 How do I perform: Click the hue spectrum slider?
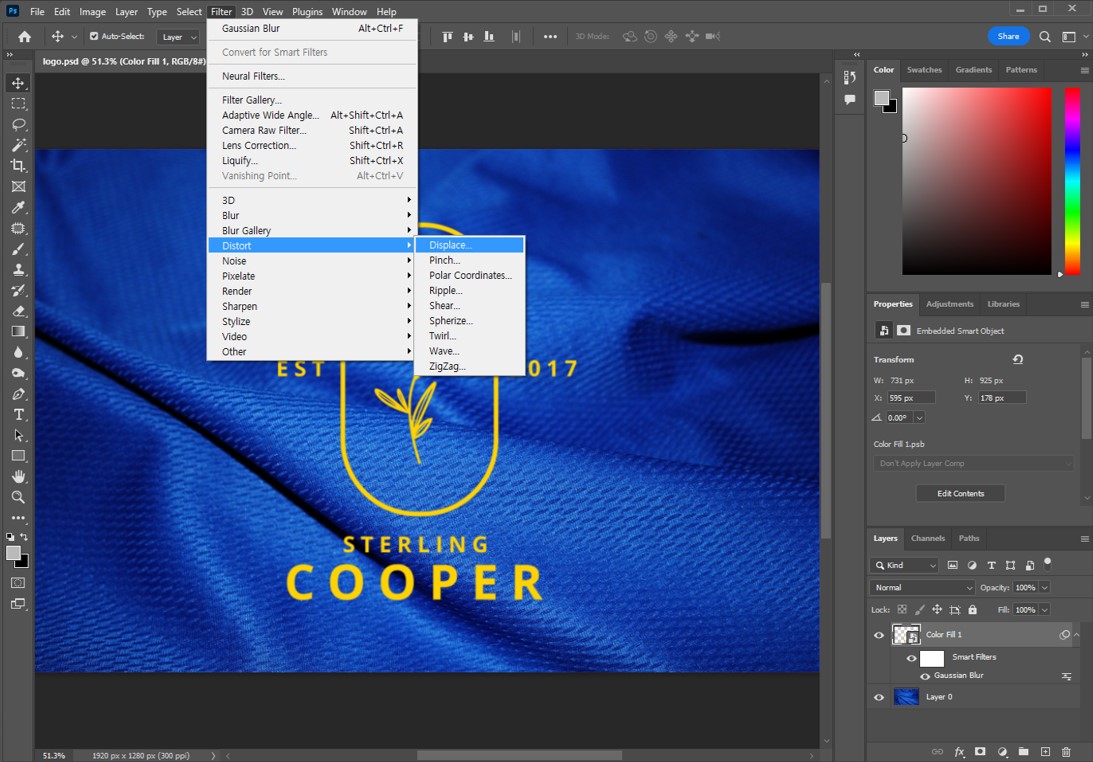(1072, 181)
